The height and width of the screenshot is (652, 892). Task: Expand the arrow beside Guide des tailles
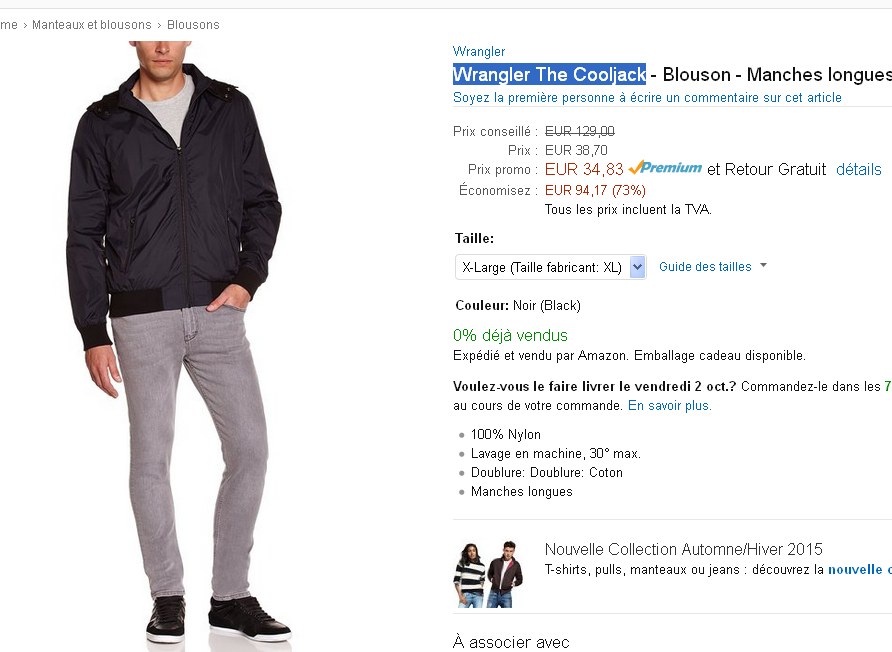click(763, 266)
